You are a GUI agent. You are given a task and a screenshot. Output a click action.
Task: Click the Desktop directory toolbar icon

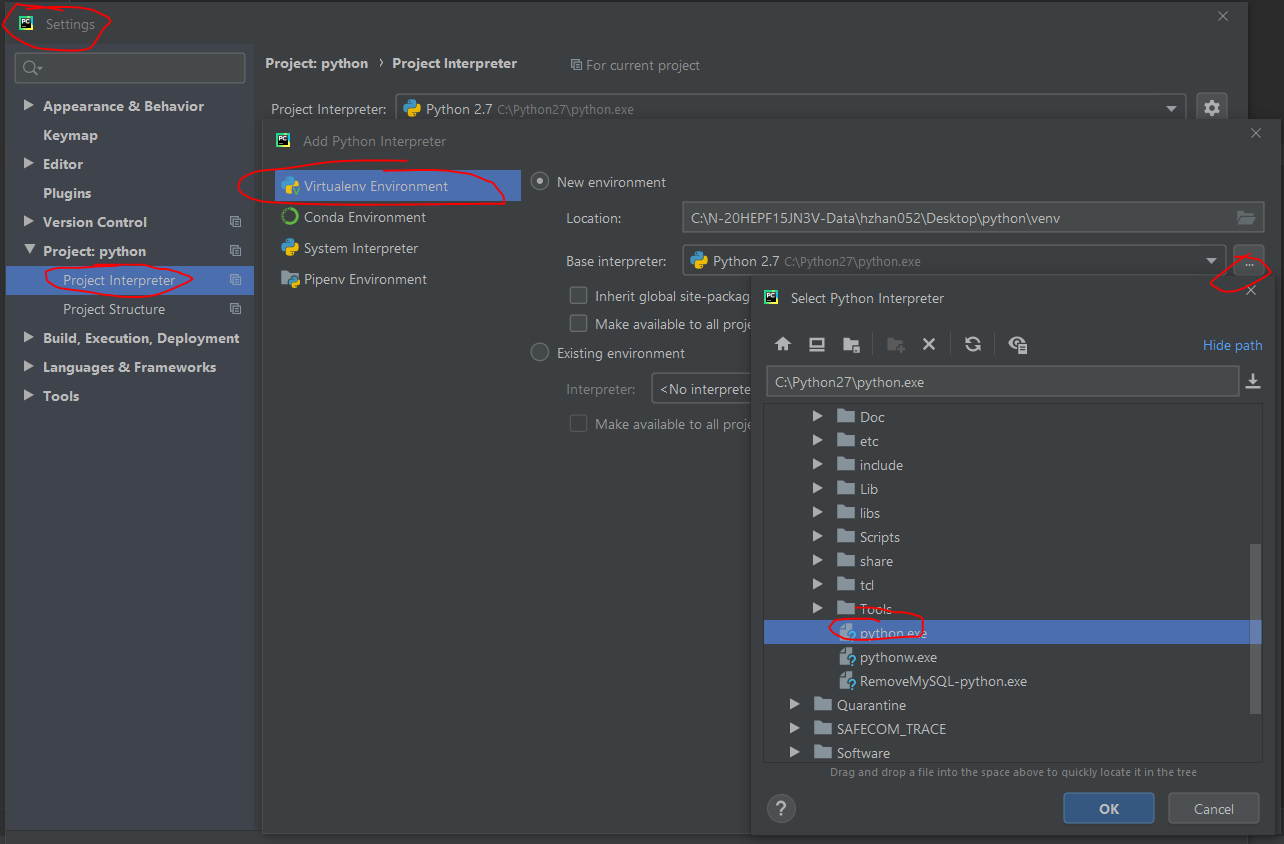pos(817,344)
